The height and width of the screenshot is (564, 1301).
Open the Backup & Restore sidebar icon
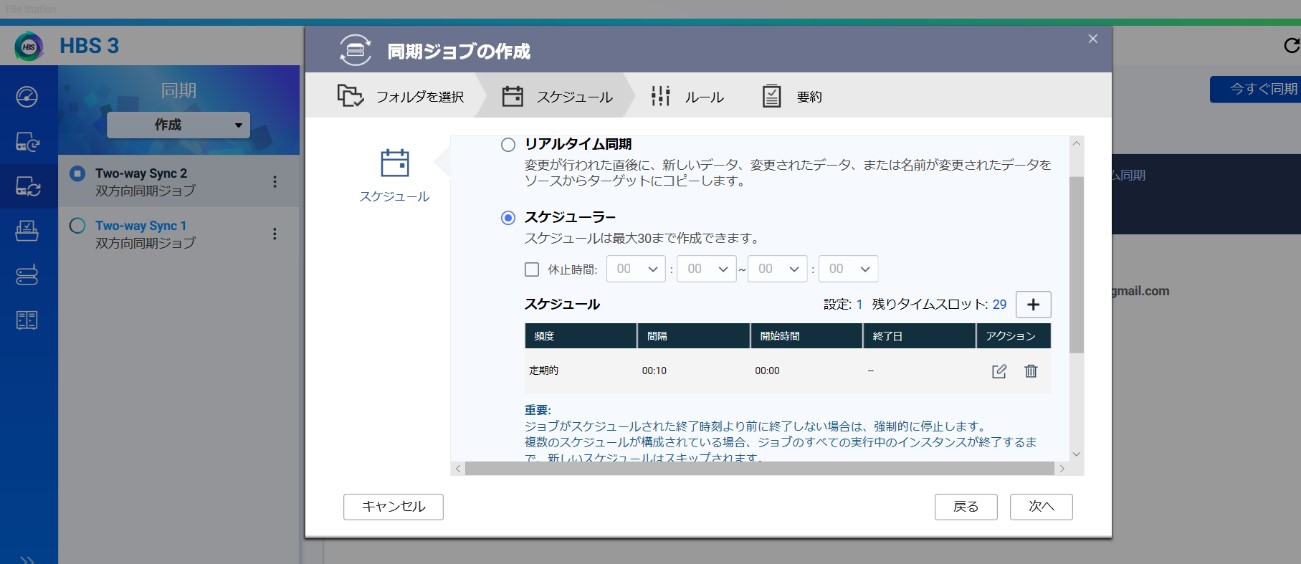[28, 143]
